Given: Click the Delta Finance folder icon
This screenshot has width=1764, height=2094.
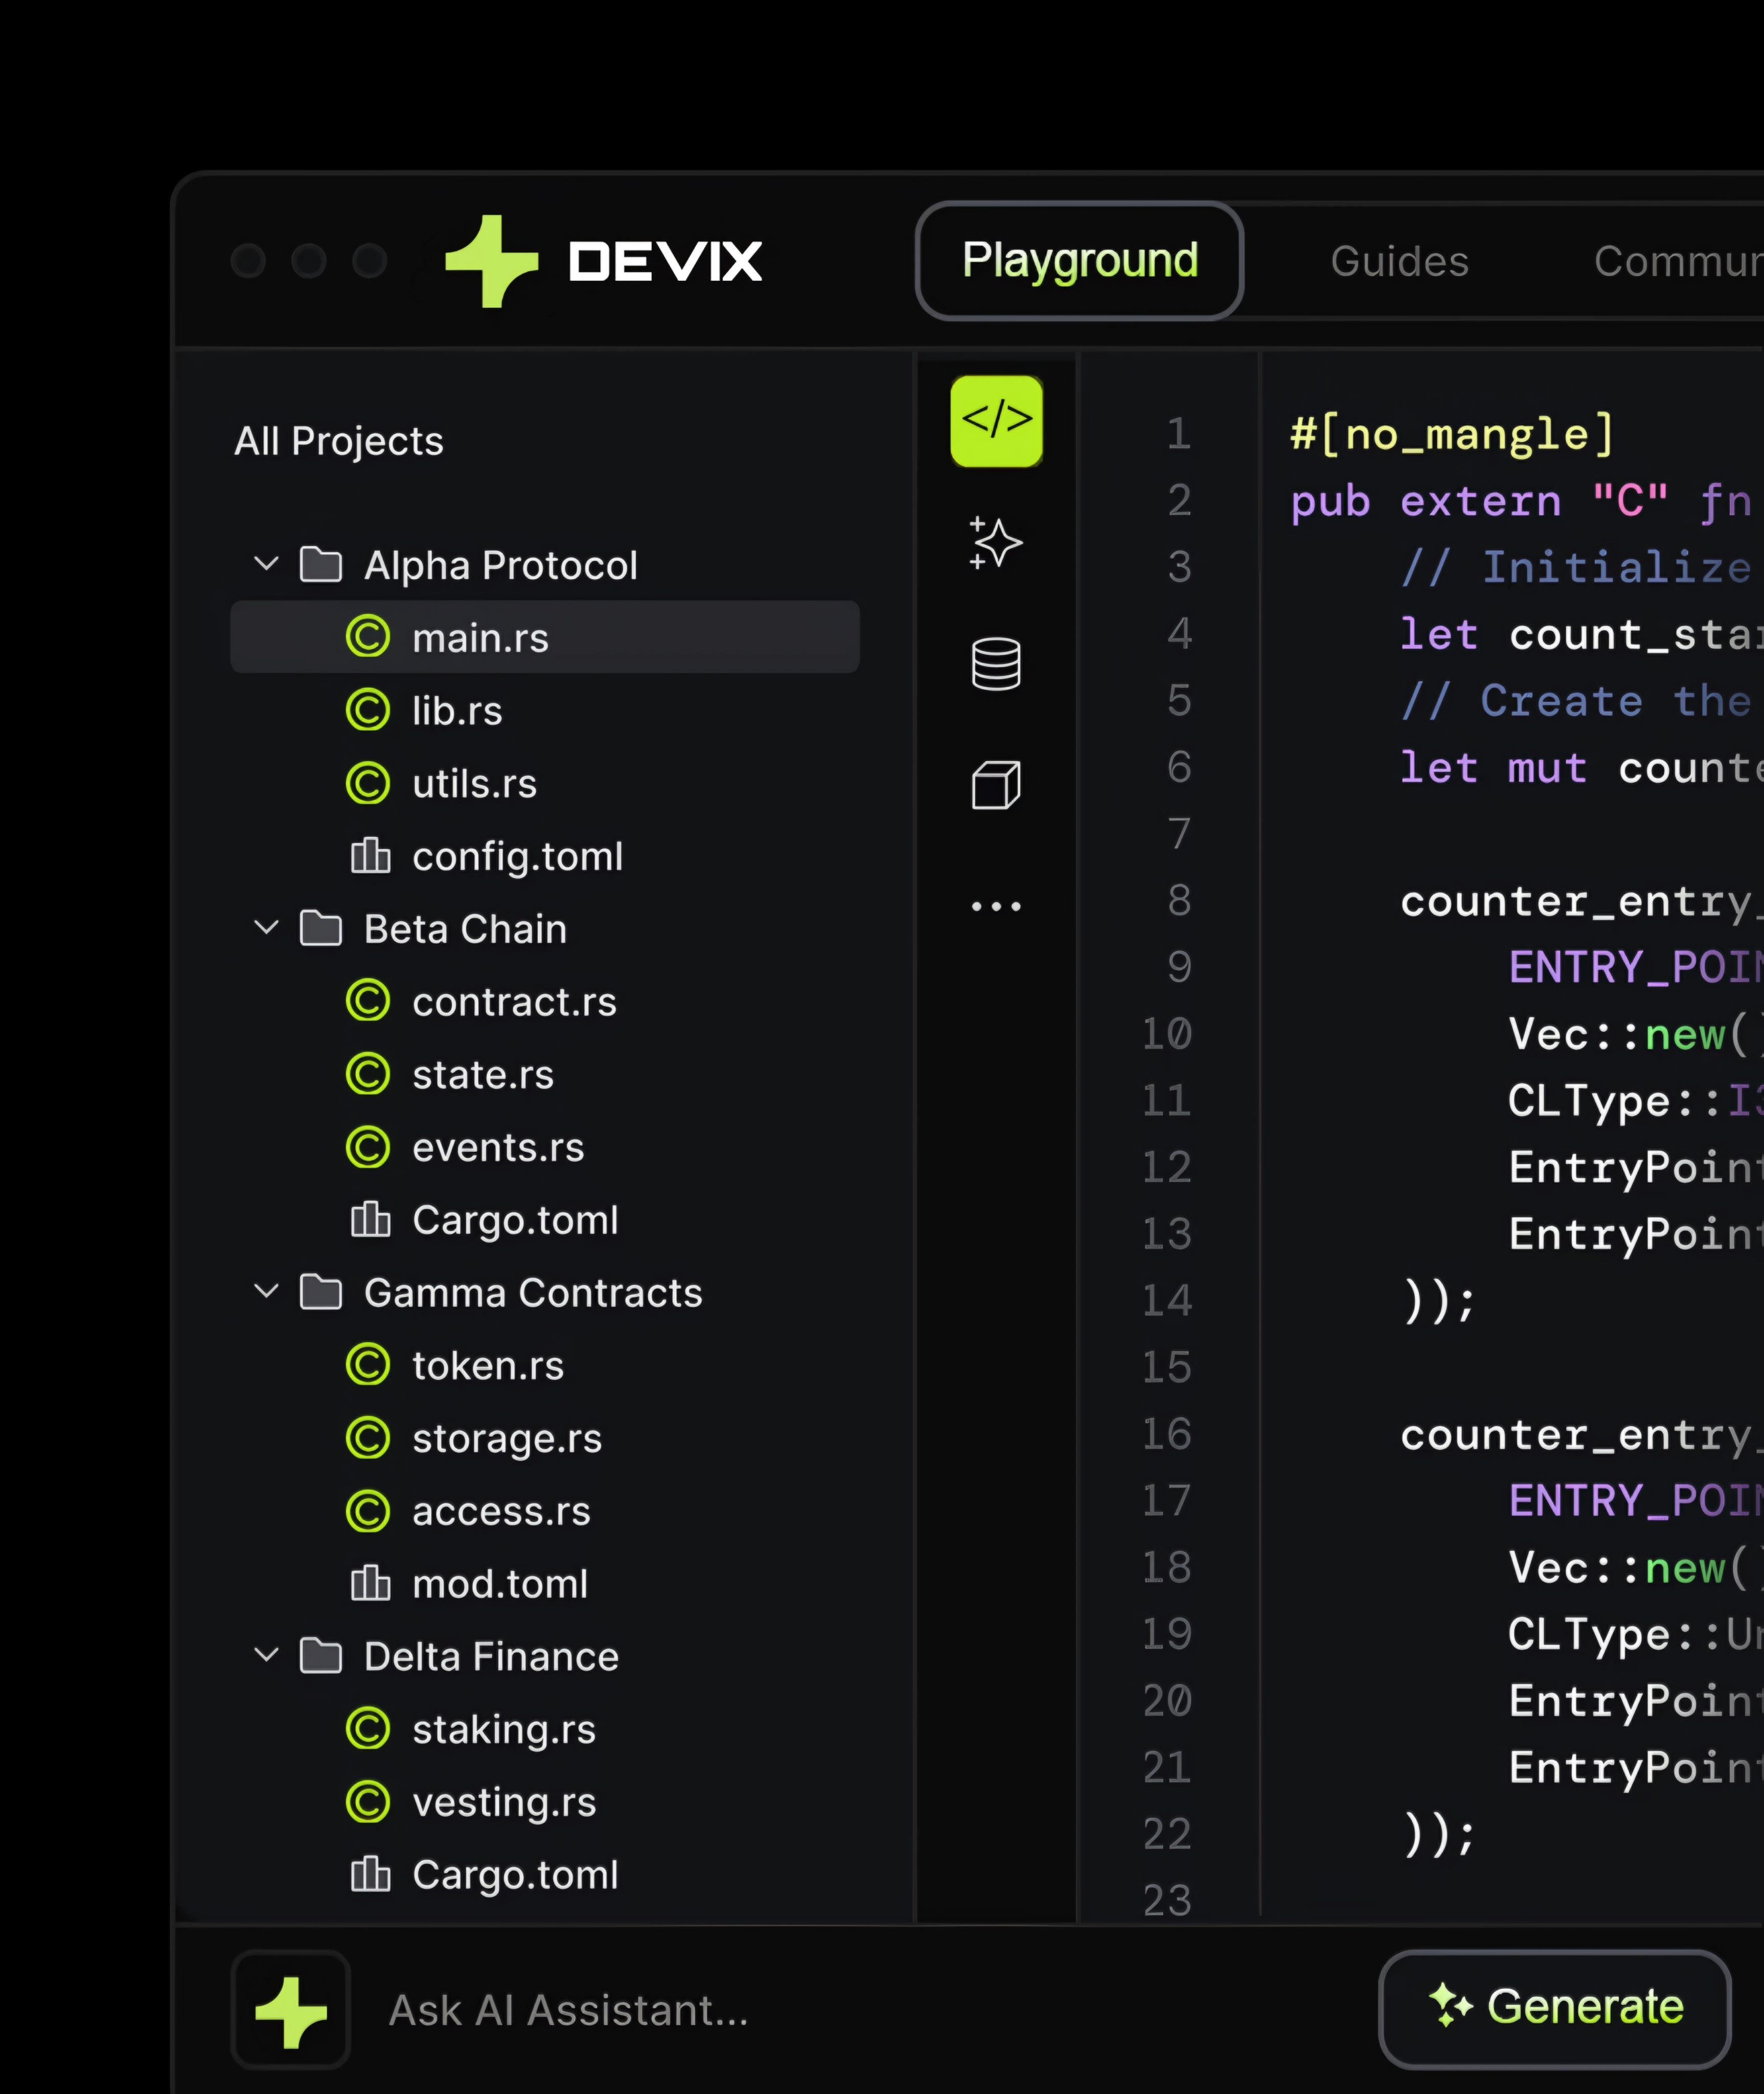Looking at the screenshot, I should tap(321, 1656).
